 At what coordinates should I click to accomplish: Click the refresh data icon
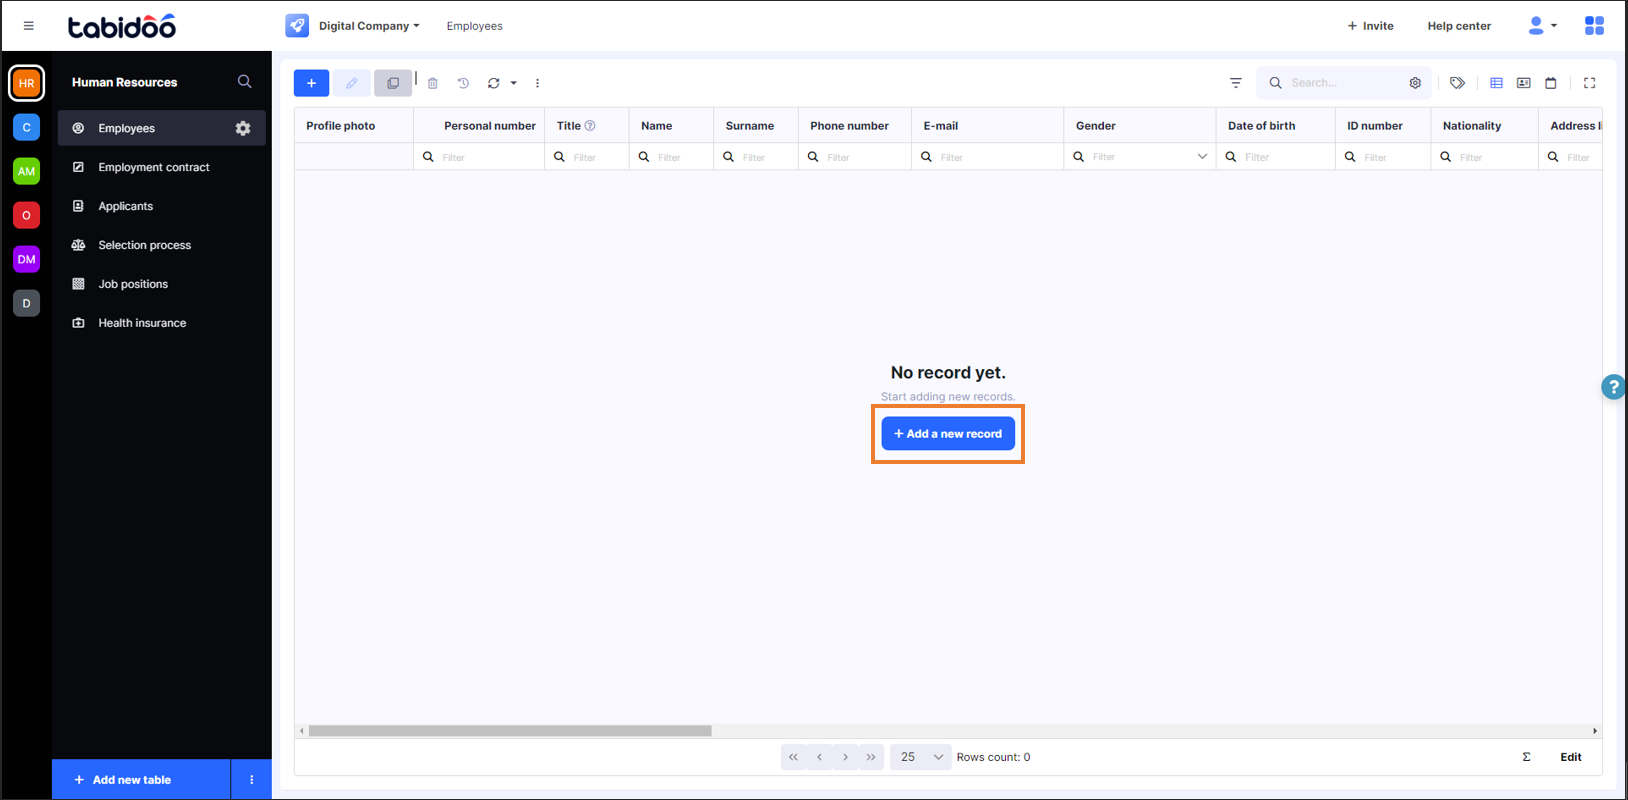(493, 83)
